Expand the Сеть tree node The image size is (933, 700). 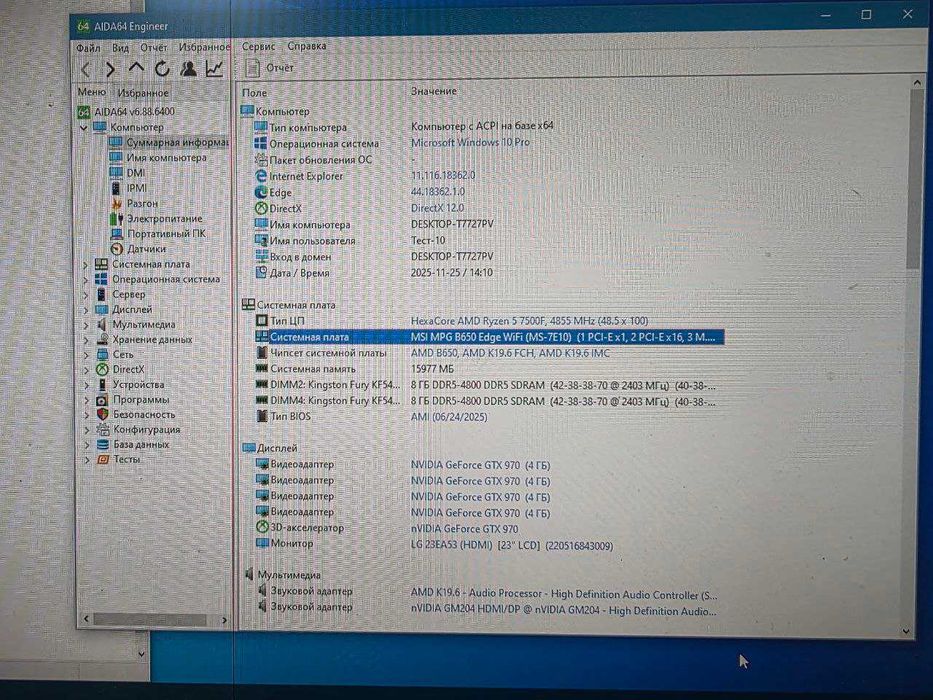point(86,355)
